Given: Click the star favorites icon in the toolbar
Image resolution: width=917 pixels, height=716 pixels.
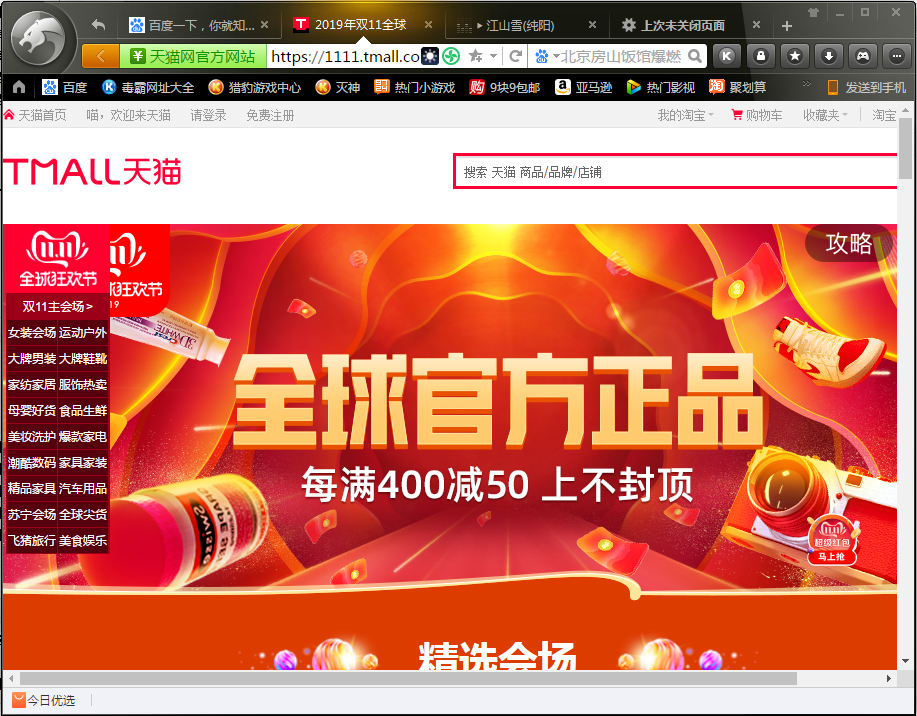Looking at the screenshot, I should pos(794,56).
